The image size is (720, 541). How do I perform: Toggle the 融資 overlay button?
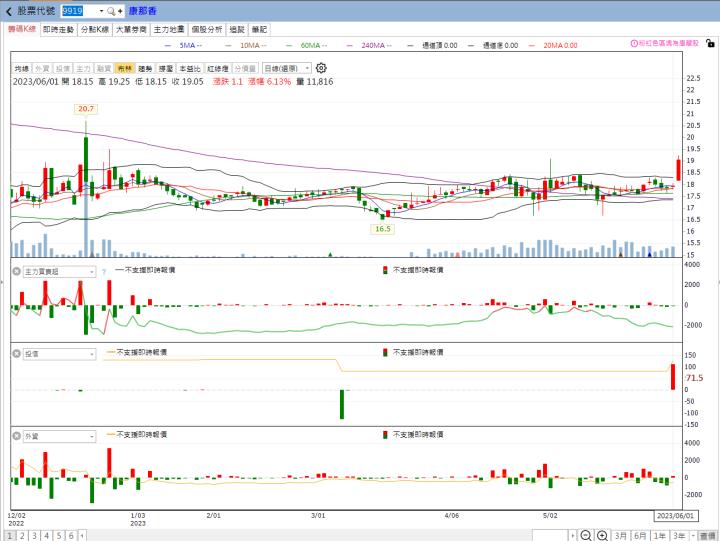coord(104,68)
